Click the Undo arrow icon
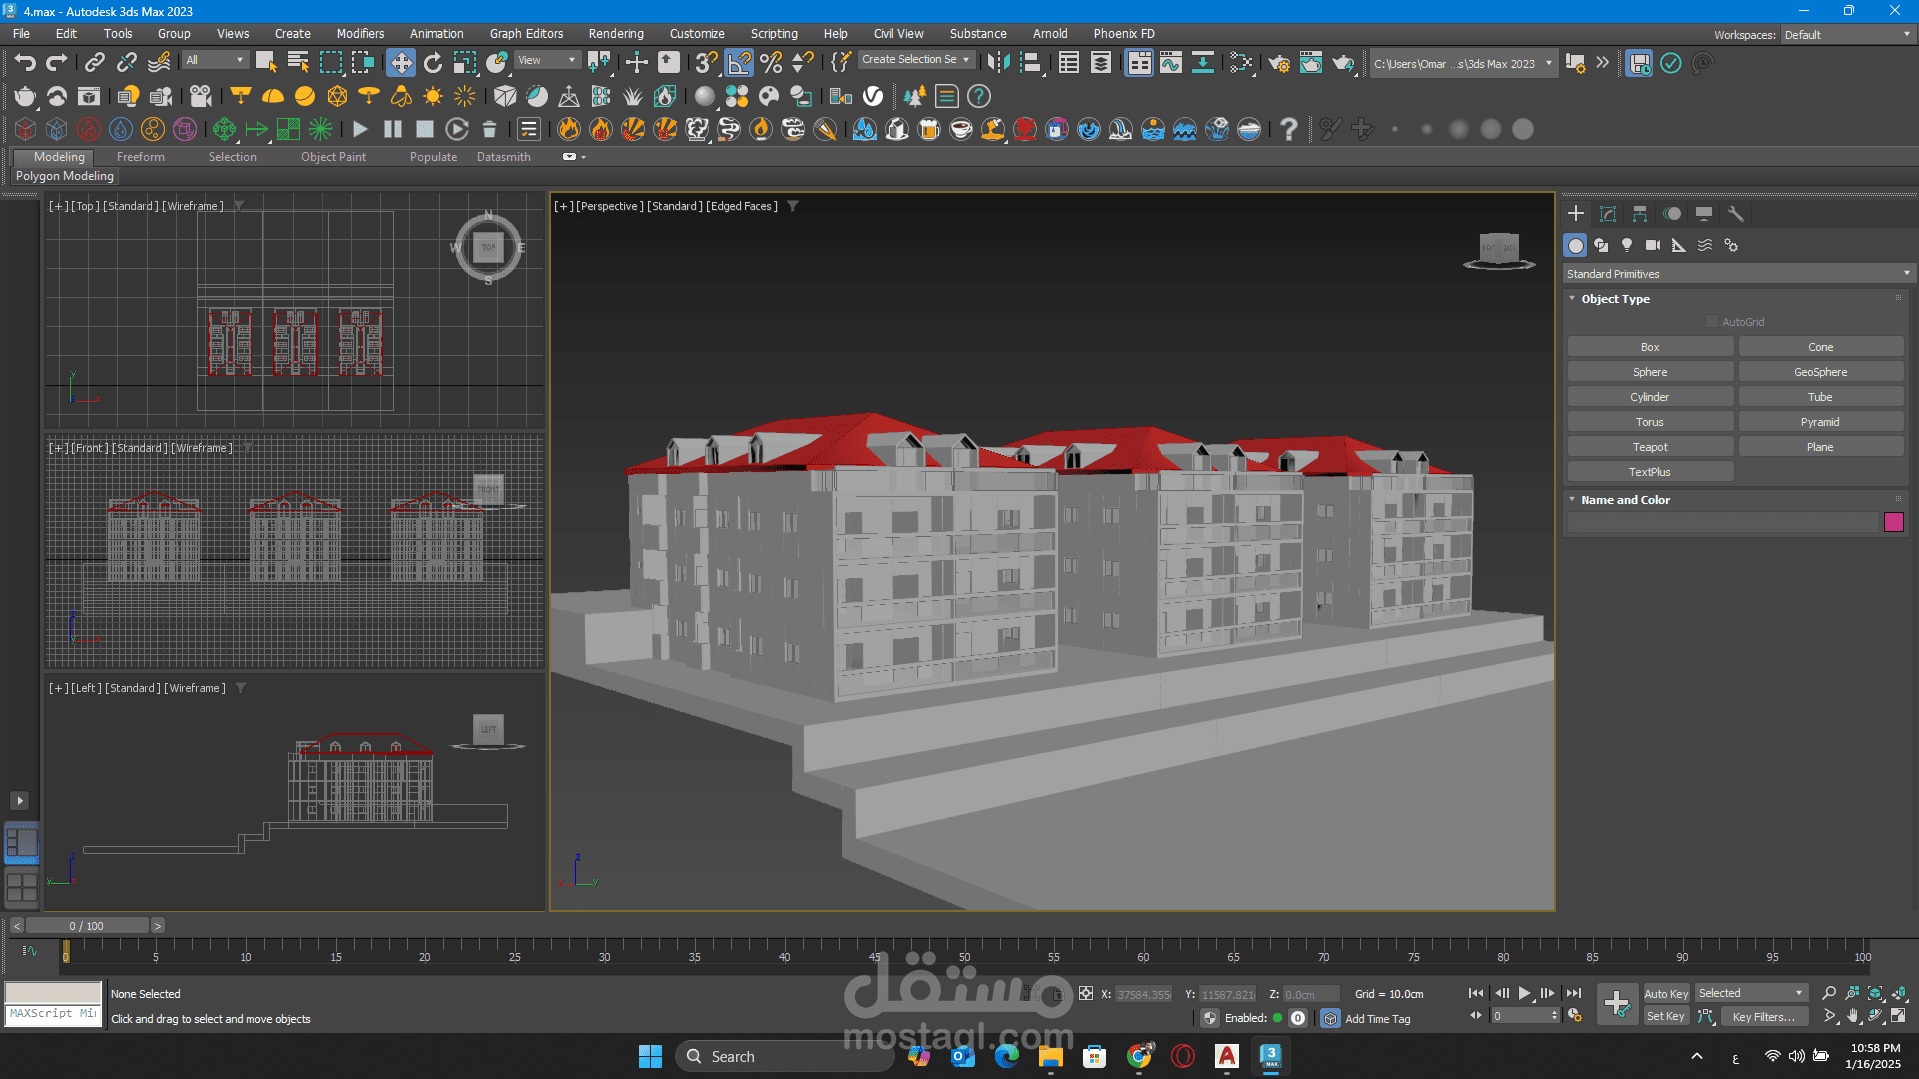This screenshot has height=1079, width=1919. (25, 63)
